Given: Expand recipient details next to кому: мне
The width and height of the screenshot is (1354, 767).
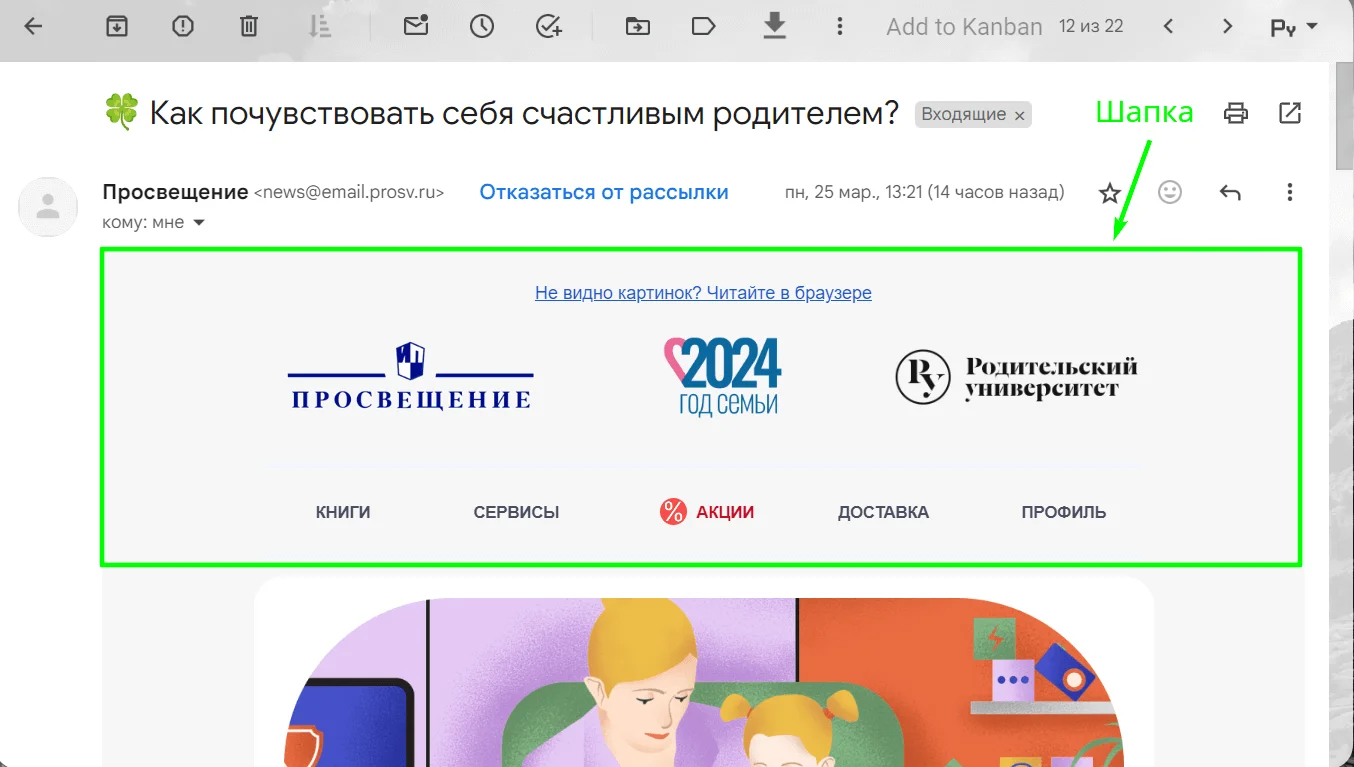Looking at the screenshot, I should click(x=198, y=223).
